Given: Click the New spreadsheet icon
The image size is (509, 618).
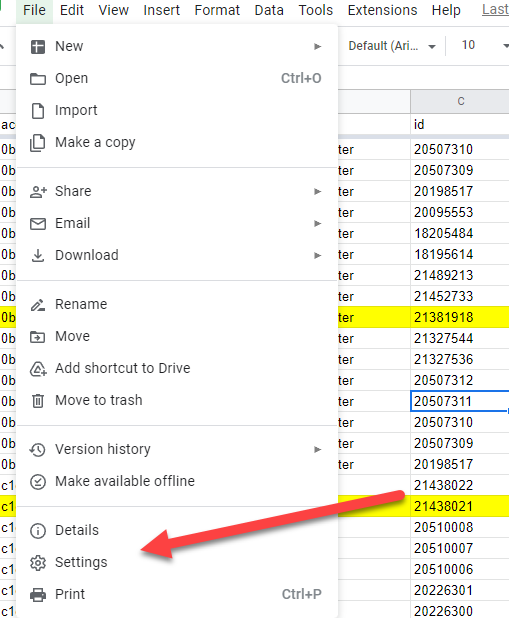Looking at the screenshot, I should [38, 47].
